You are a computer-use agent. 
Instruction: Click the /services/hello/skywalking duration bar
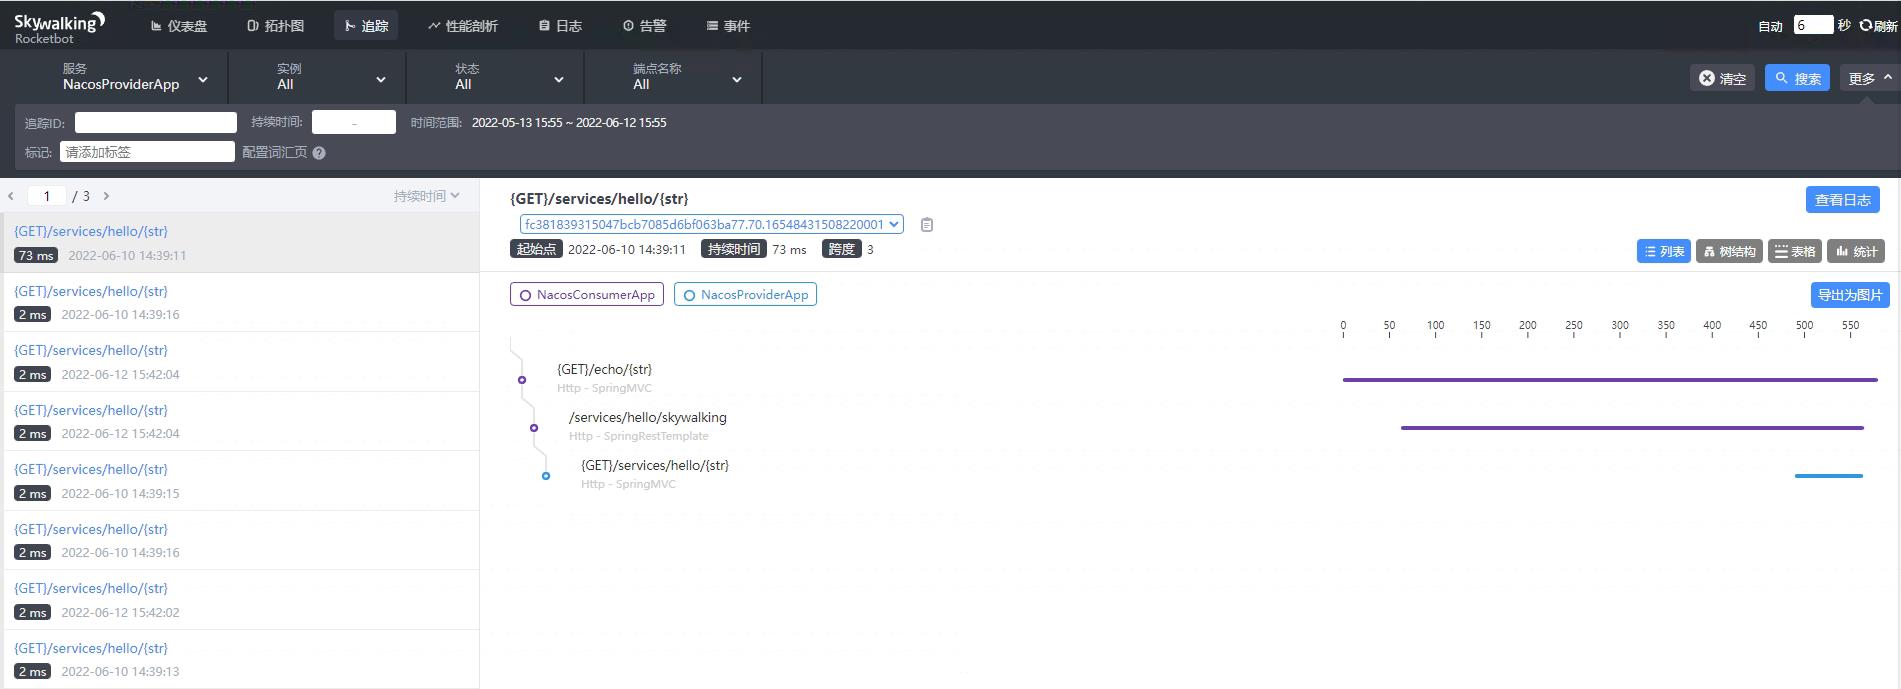click(1632, 428)
